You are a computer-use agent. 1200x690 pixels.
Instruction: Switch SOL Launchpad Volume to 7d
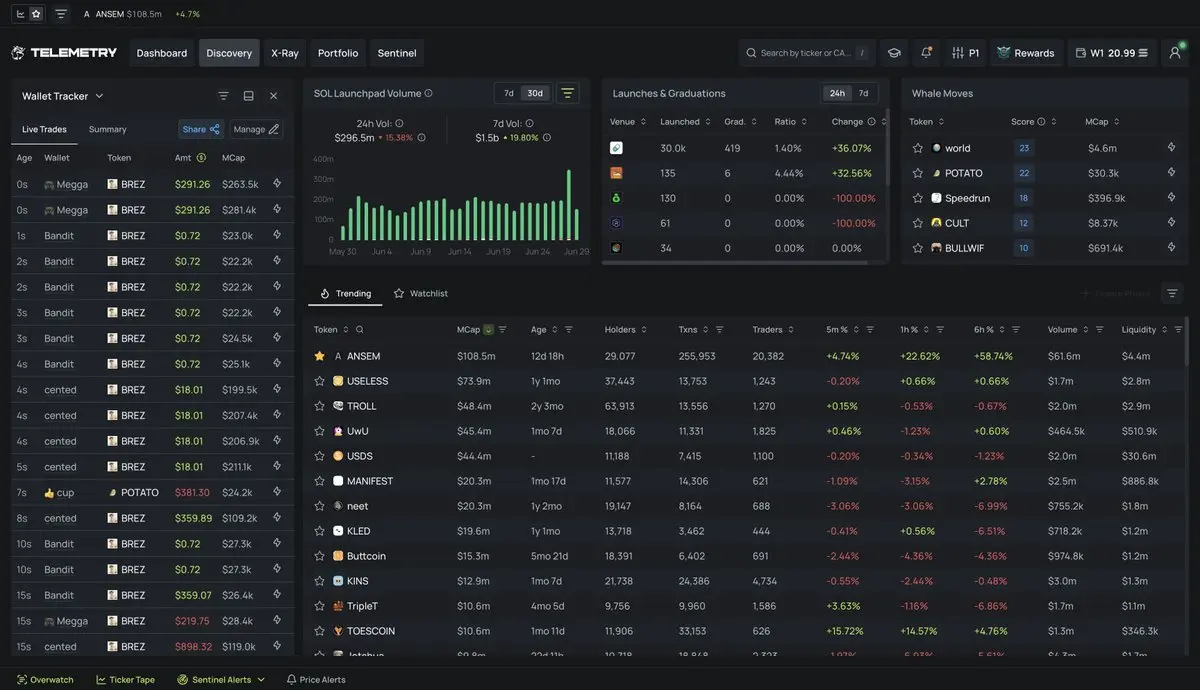coord(508,93)
